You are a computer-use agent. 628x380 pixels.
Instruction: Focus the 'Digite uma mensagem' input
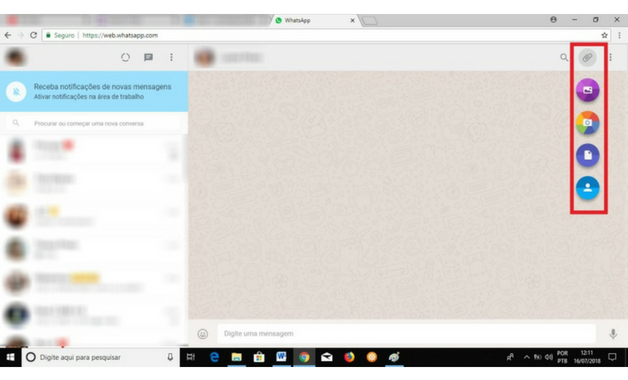406,334
